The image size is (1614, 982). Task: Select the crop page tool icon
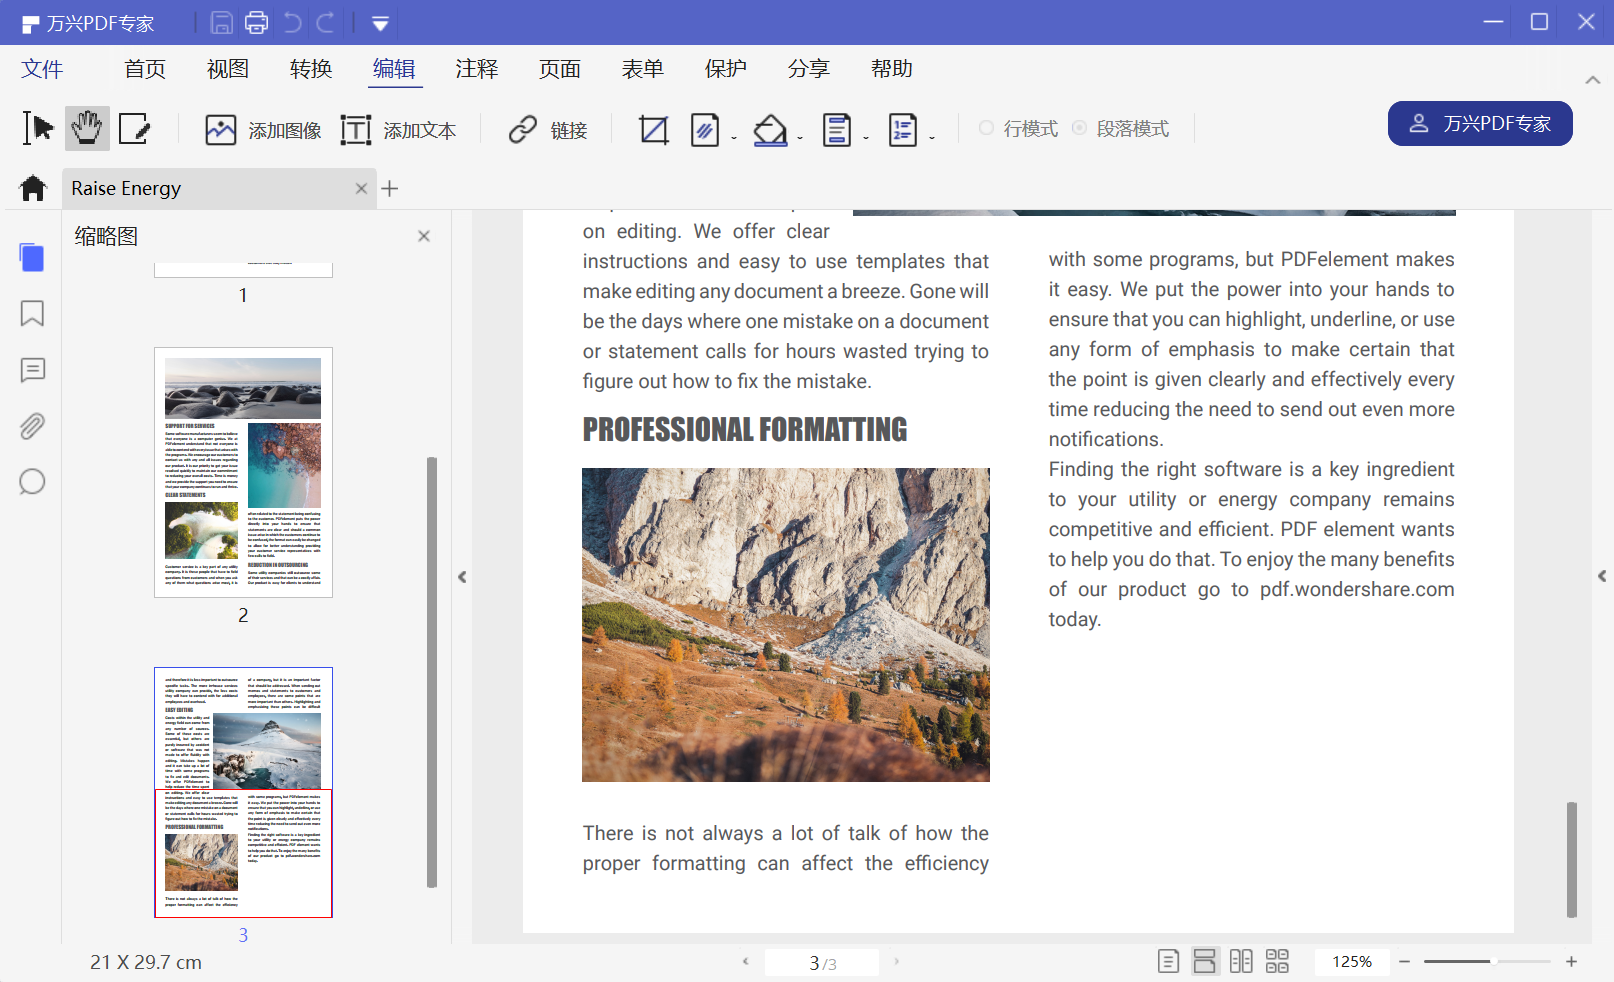tap(653, 130)
